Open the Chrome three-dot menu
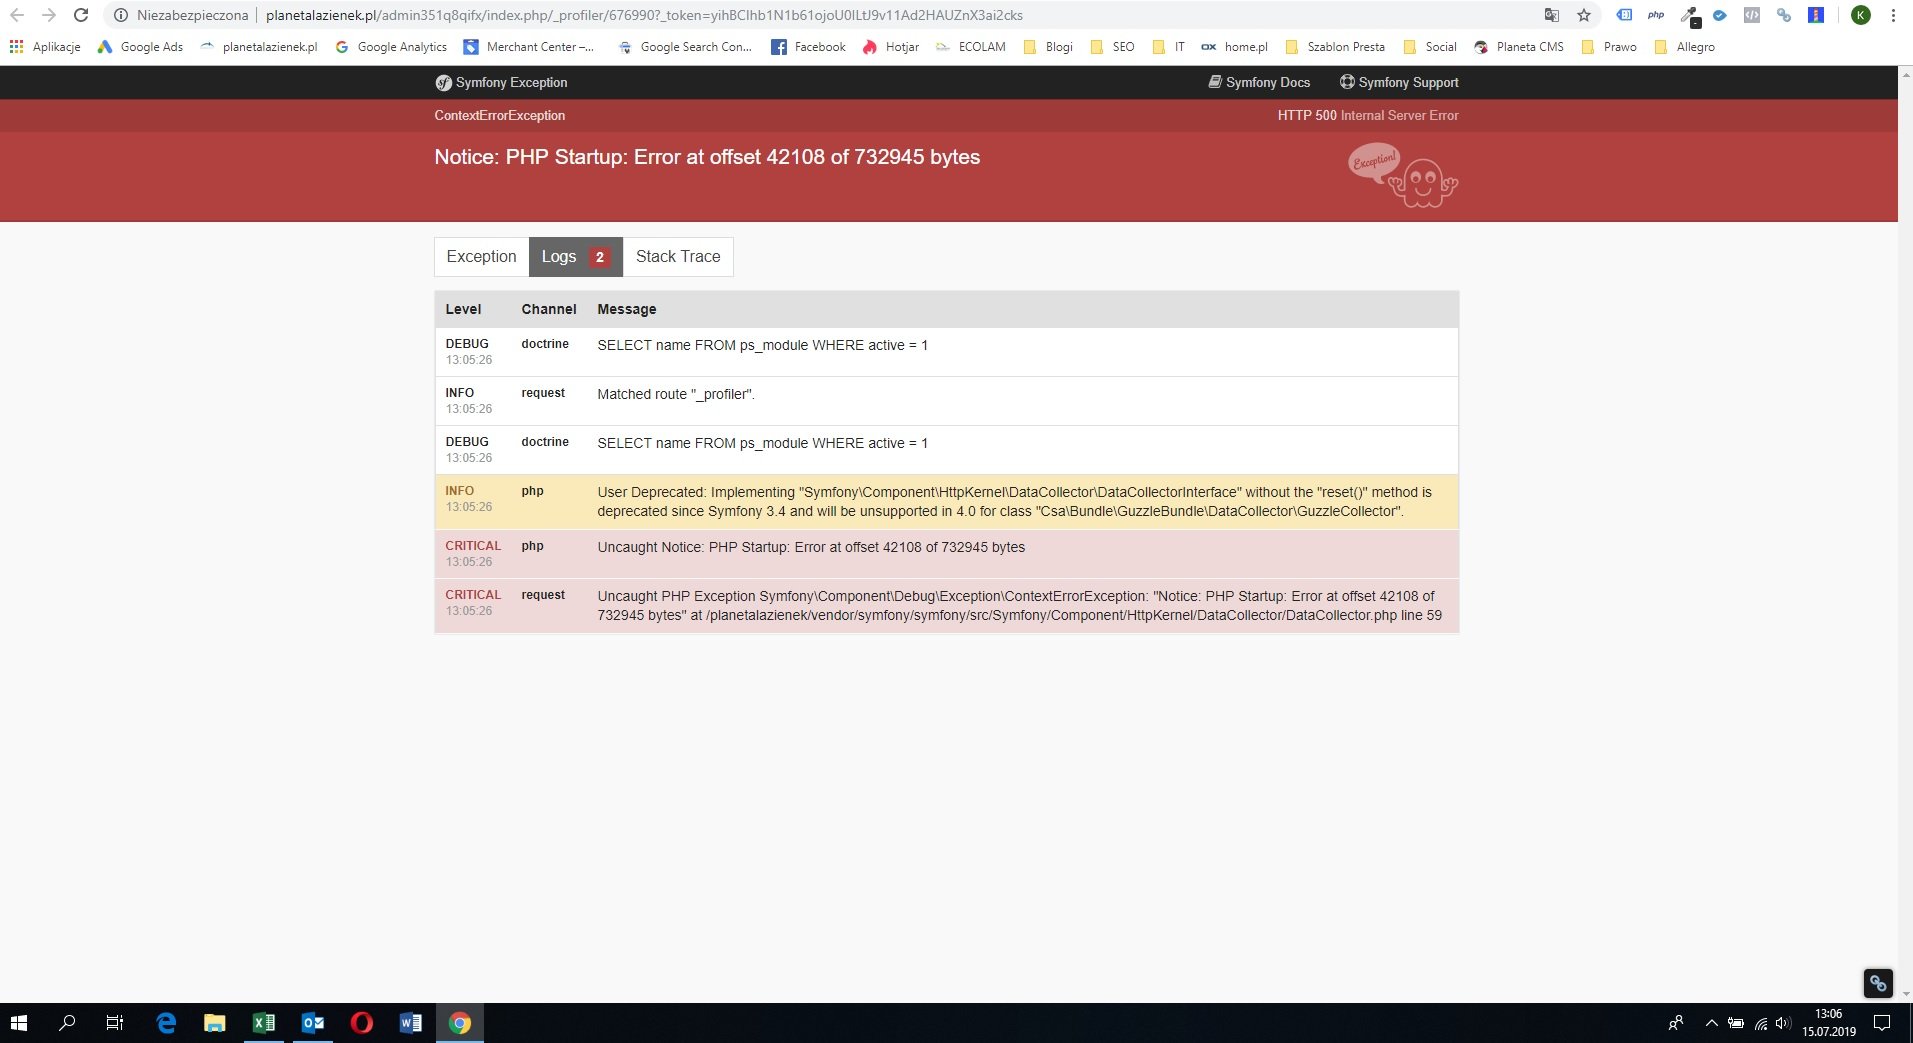Image resolution: width=1913 pixels, height=1043 pixels. point(1893,15)
